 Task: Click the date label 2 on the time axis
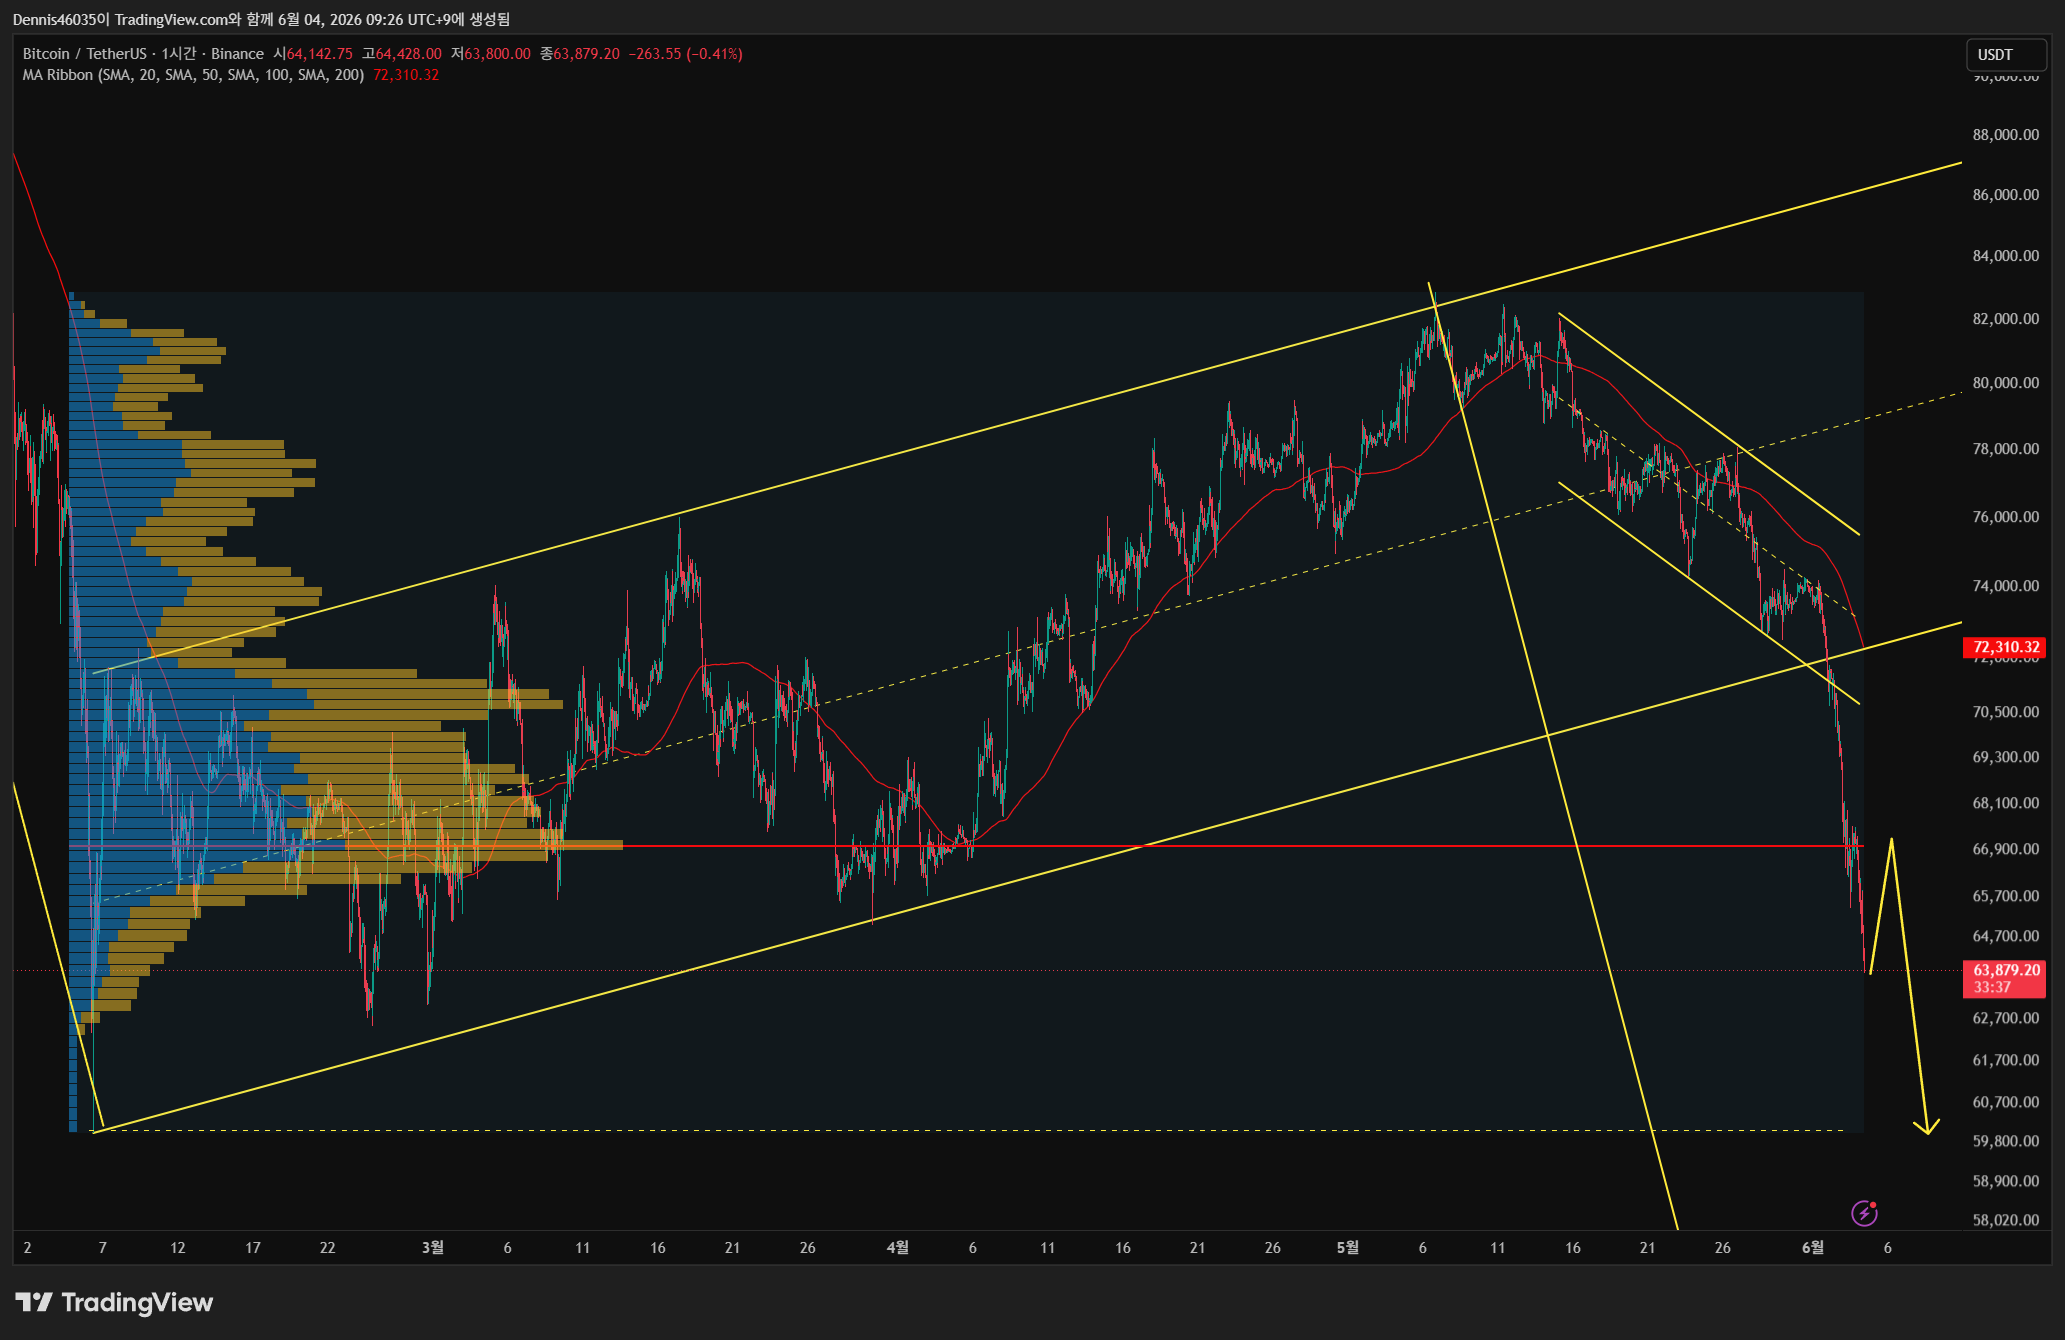(x=27, y=1248)
